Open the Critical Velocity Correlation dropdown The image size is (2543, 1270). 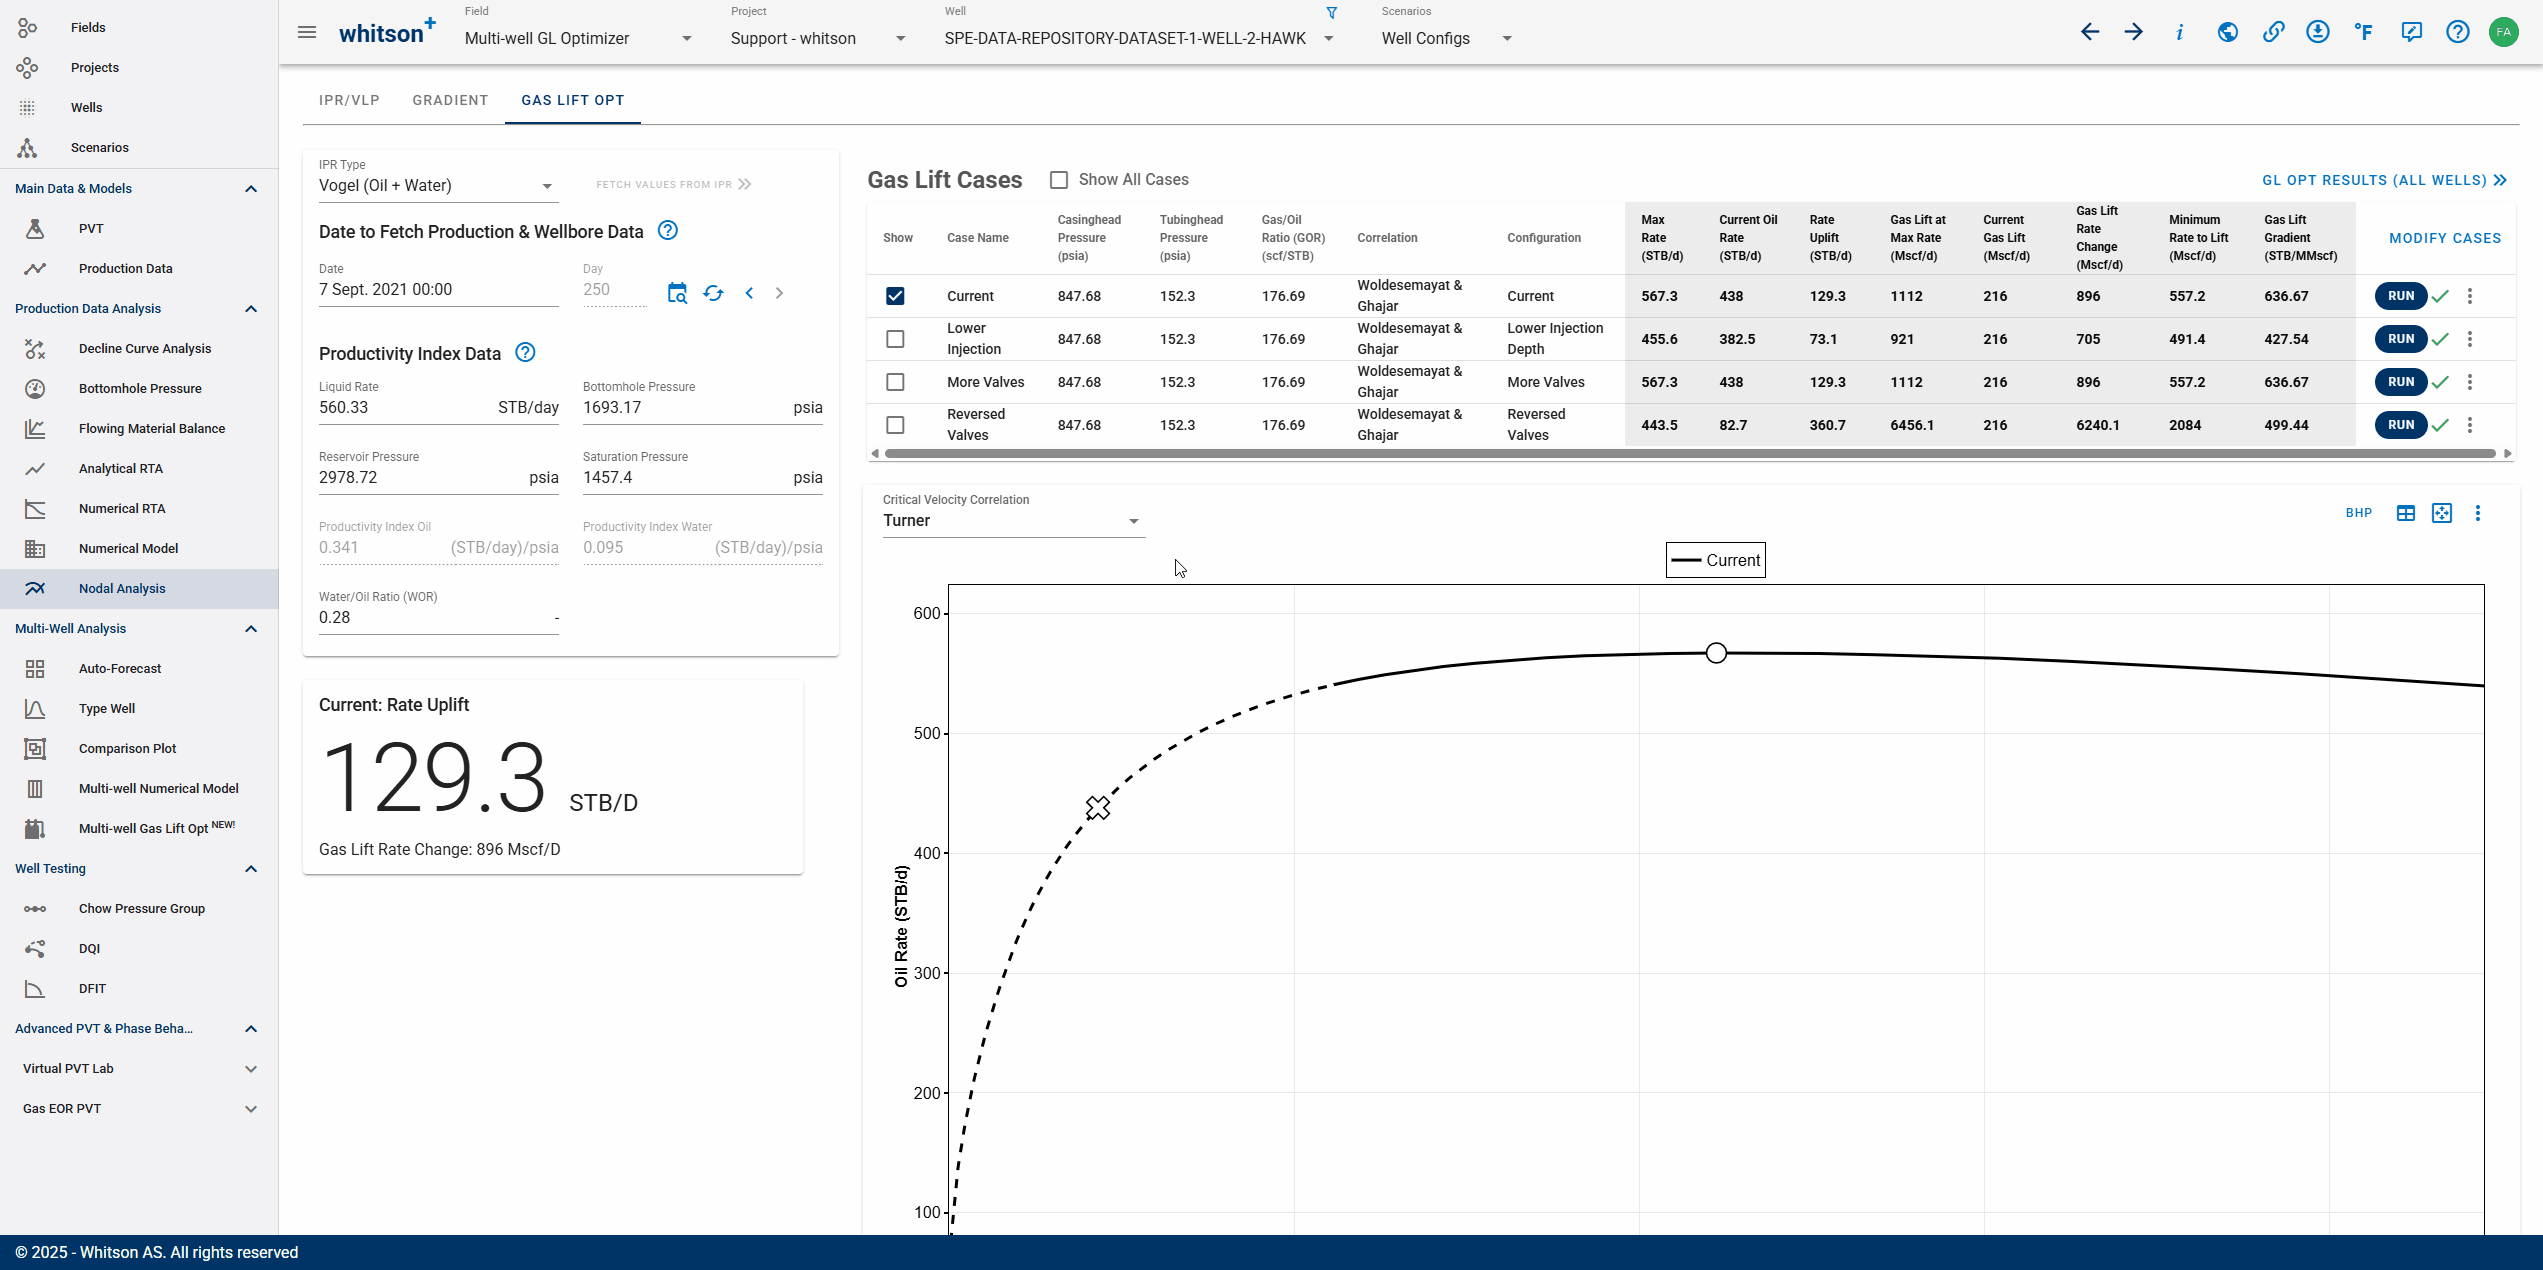1012,521
